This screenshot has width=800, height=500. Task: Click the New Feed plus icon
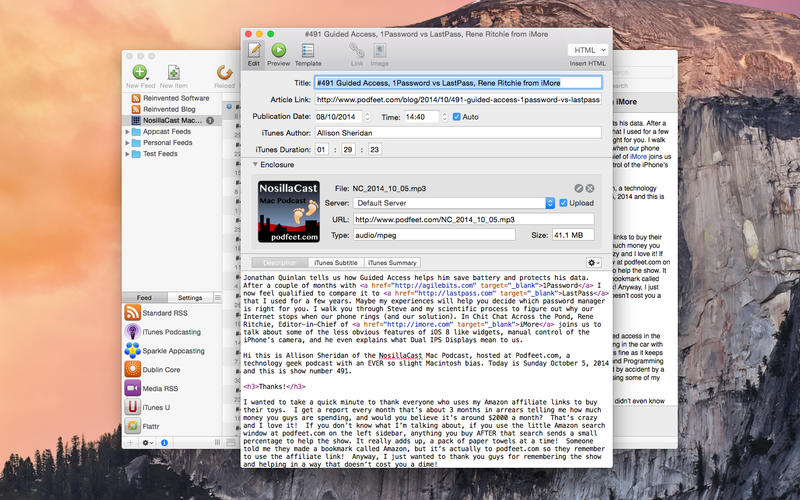(x=140, y=73)
